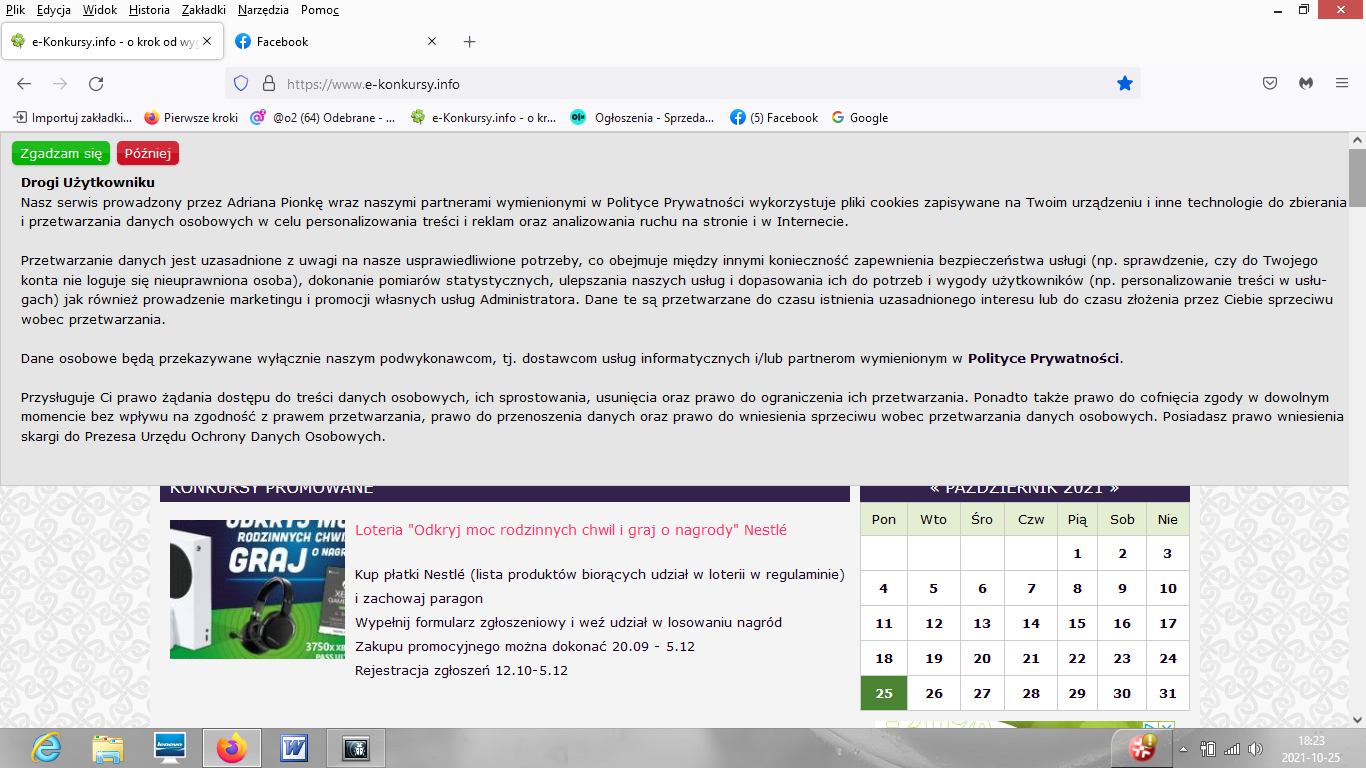Screen dimensions: 1366x768
Task: Click the red Później button
Action: click(x=148, y=153)
